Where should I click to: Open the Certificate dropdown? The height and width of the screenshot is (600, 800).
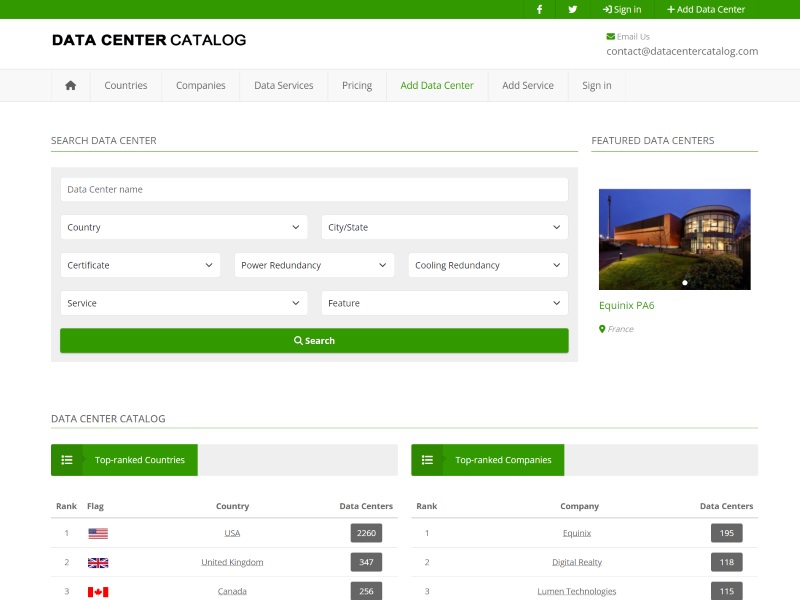click(x=140, y=265)
